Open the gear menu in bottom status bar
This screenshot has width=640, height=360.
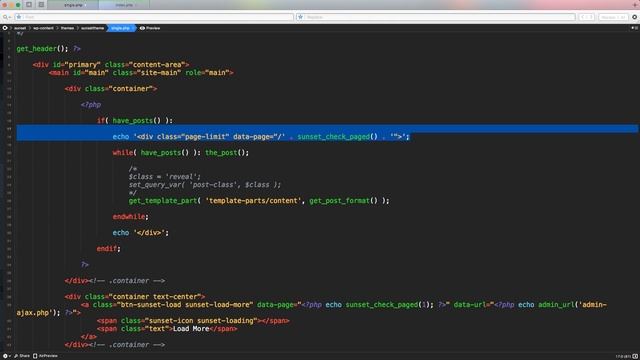tap(6, 356)
